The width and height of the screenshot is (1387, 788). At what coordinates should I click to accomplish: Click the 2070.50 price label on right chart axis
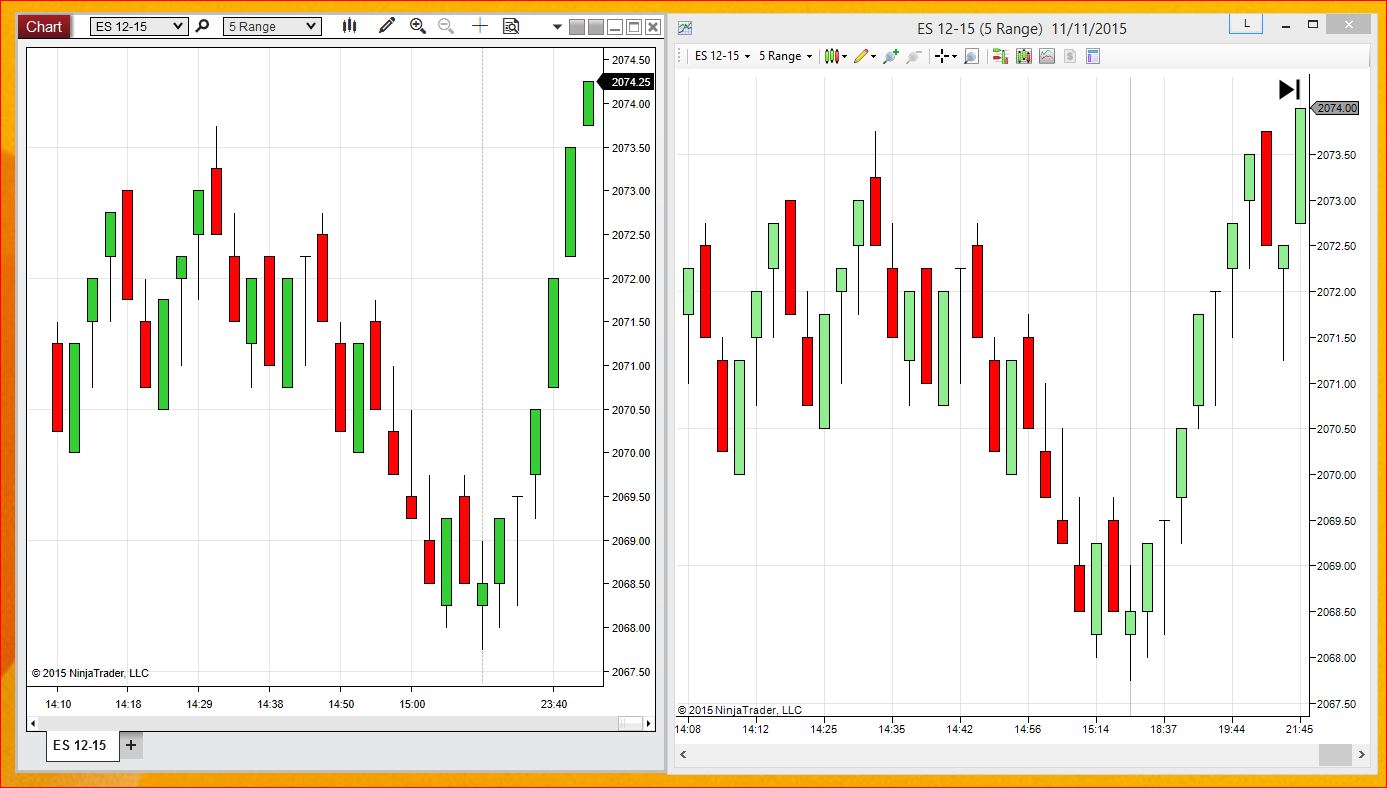[x=1337, y=429]
